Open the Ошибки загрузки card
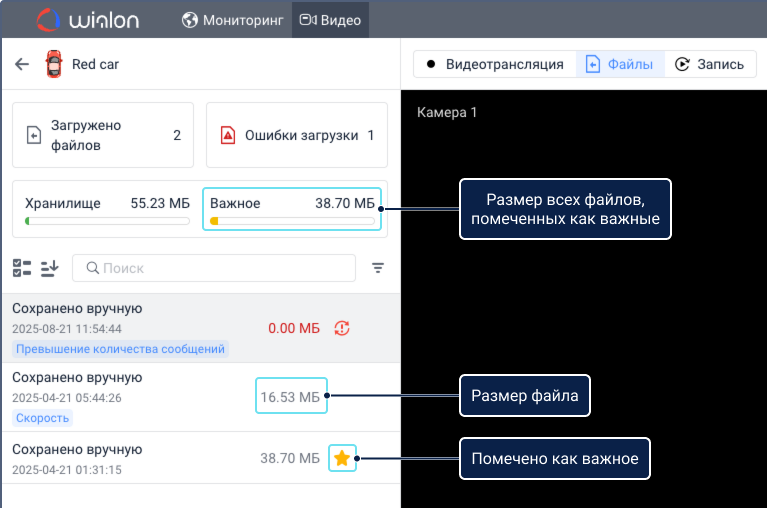Image resolution: width=767 pixels, height=508 pixels. pos(296,135)
